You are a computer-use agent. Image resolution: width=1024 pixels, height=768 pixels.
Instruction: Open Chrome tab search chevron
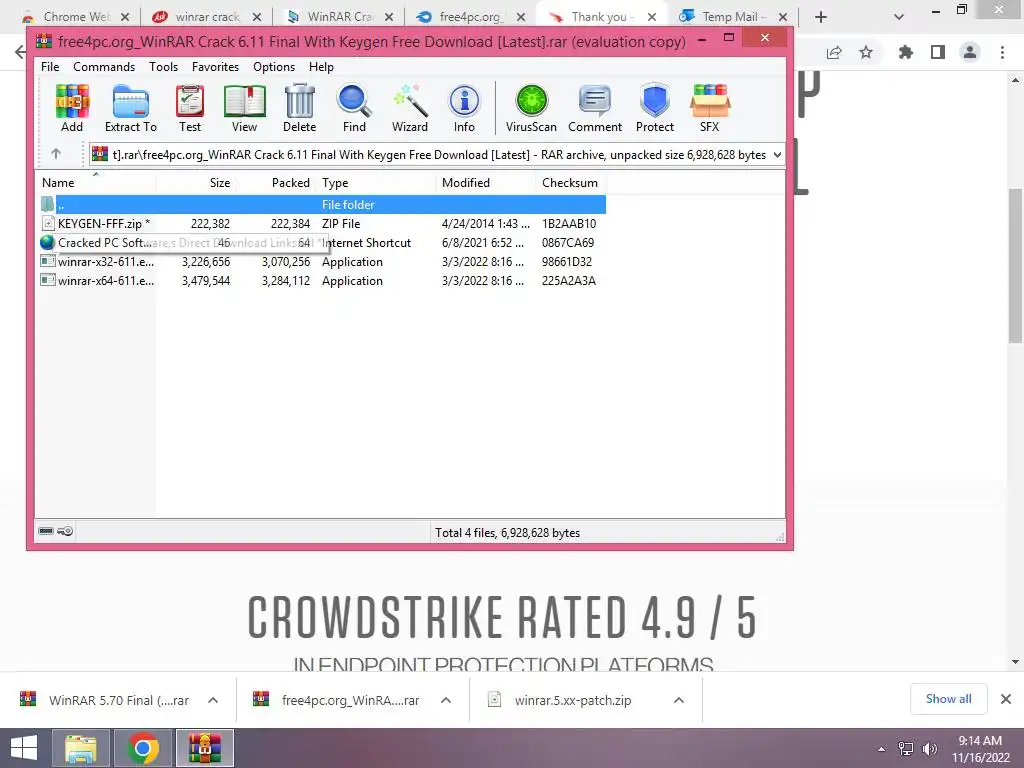click(899, 17)
